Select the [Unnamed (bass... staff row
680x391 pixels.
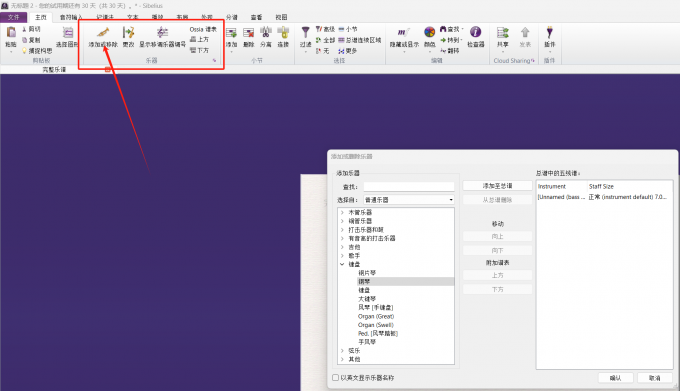pyautogui.click(x=604, y=197)
